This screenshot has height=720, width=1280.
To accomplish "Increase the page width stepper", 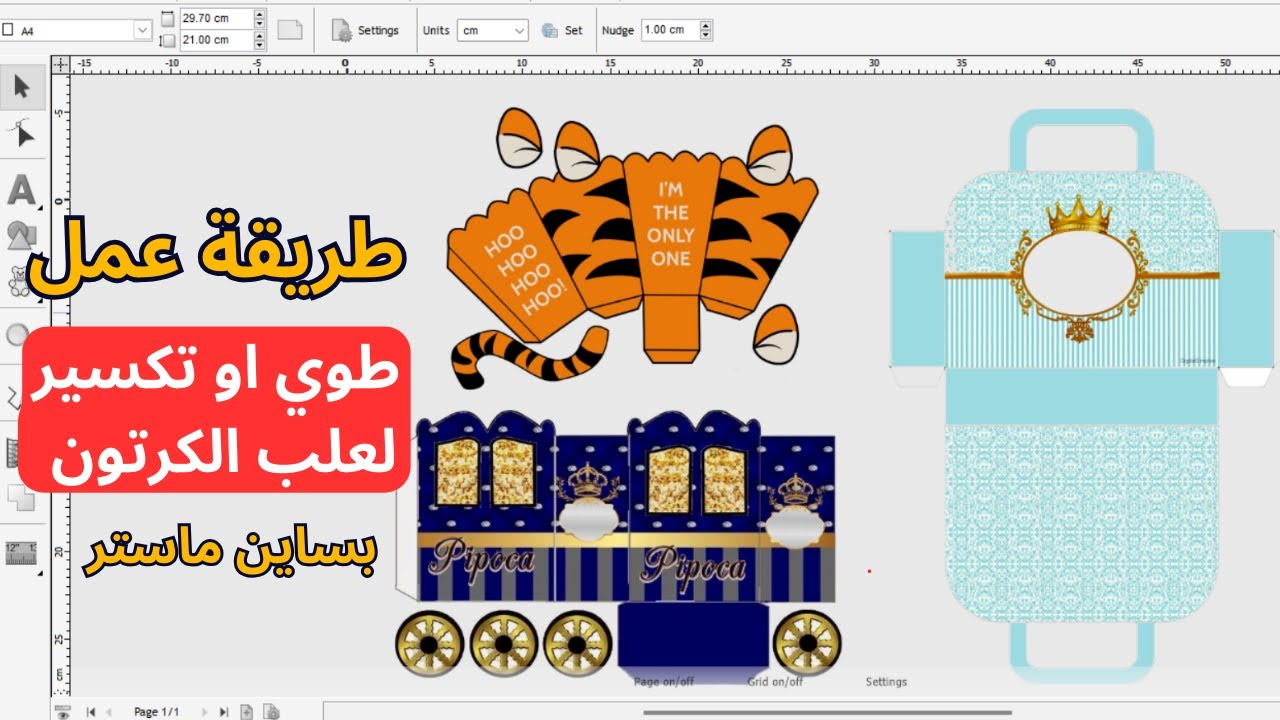I will pyautogui.click(x=260, y=14).
